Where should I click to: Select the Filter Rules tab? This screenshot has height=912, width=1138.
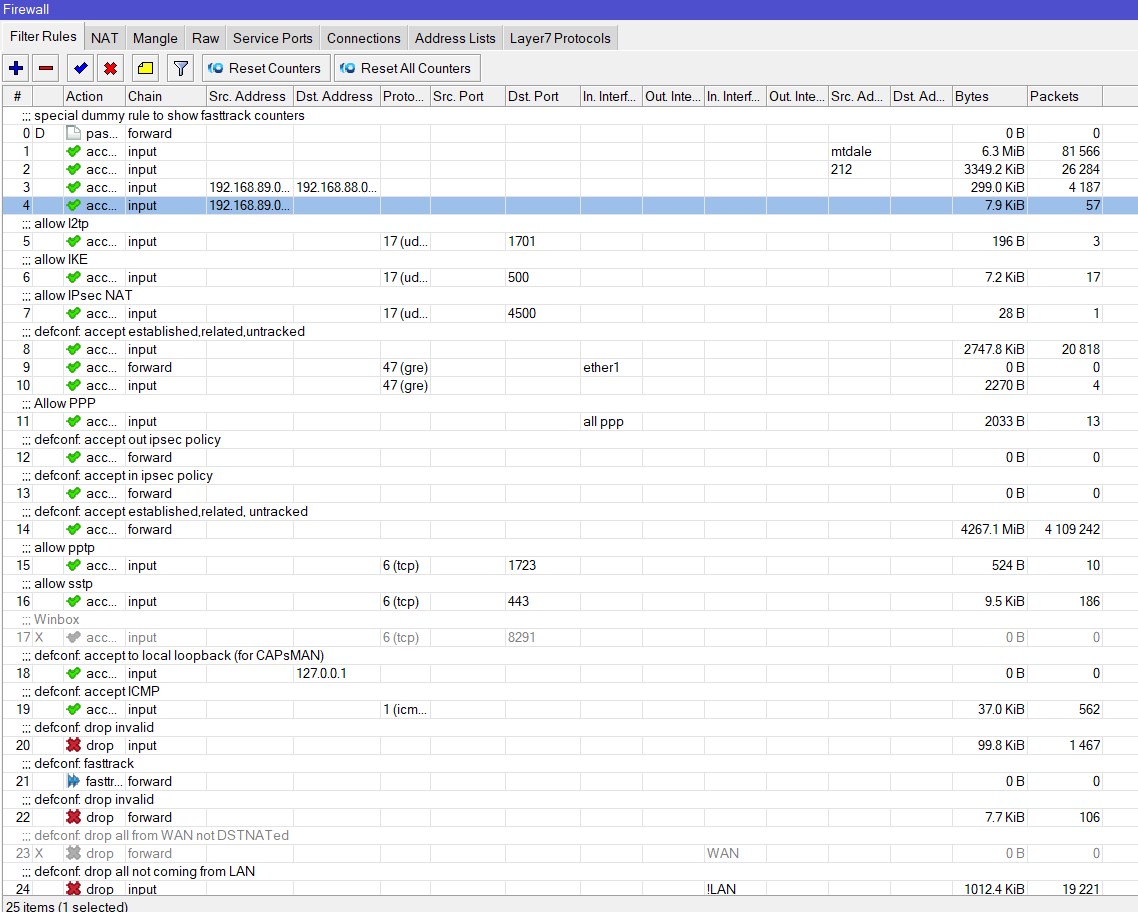pos(43,36)
